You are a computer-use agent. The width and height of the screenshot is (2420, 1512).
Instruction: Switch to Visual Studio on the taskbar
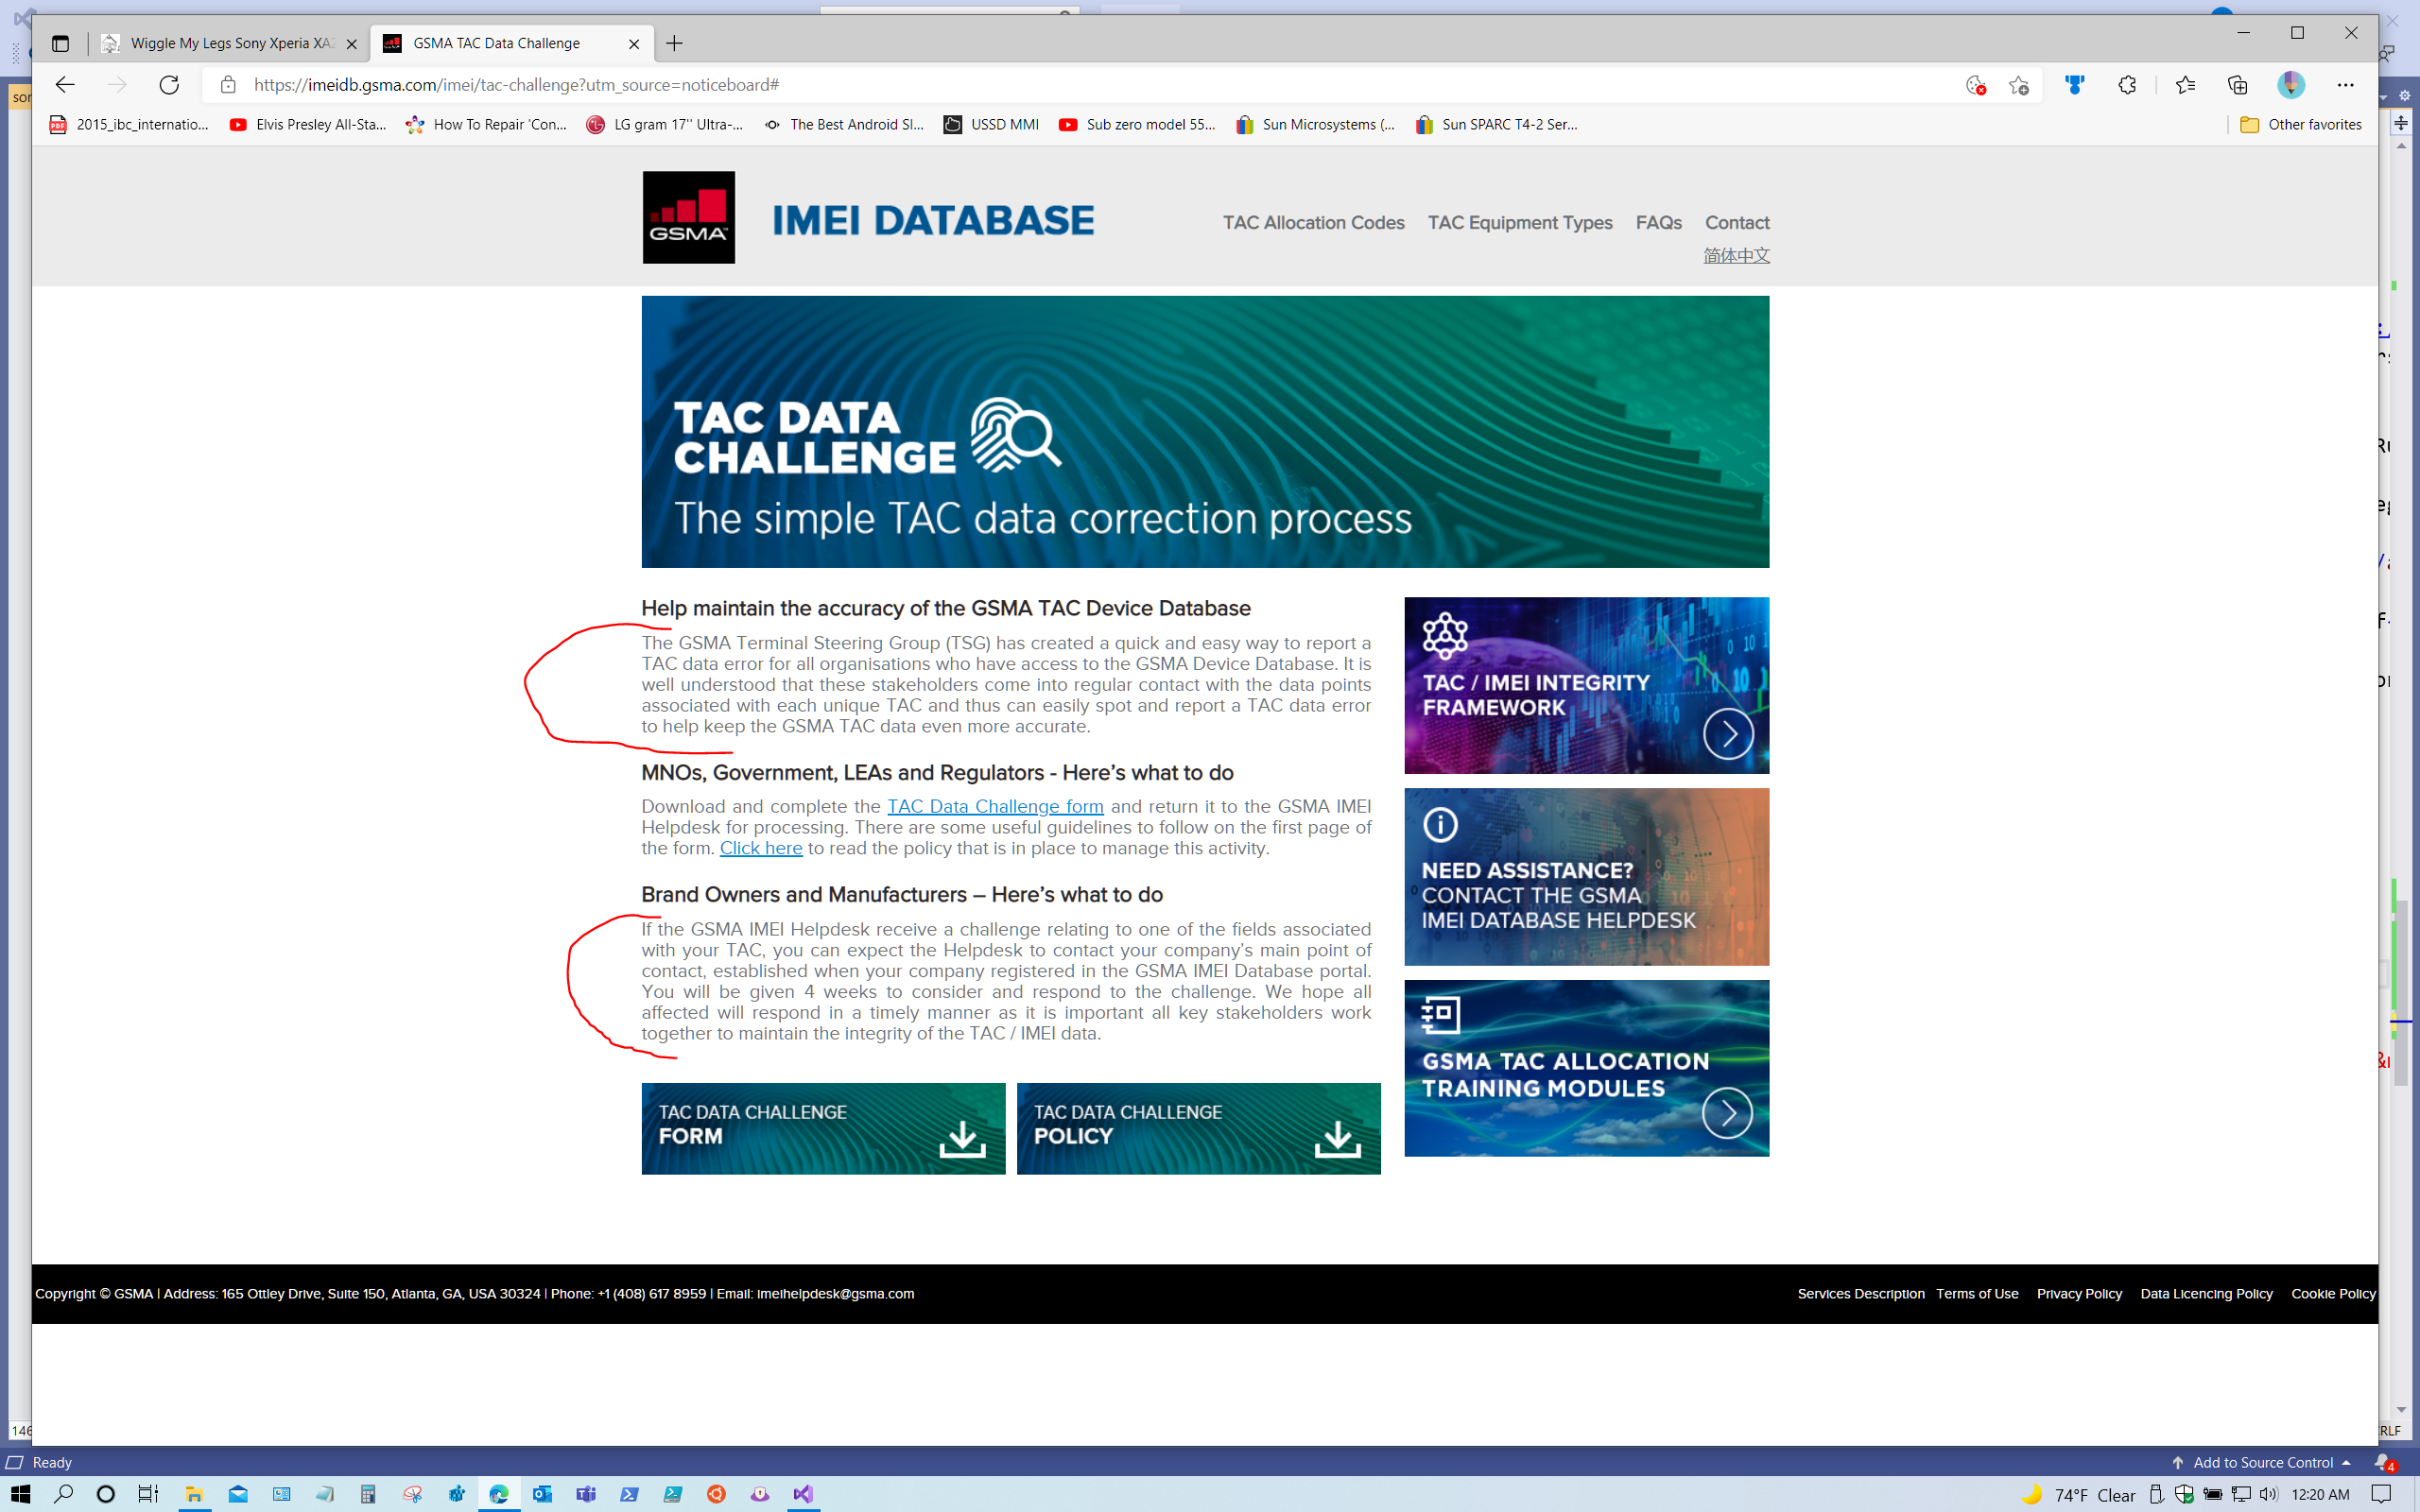click(x=803, y=1494)
